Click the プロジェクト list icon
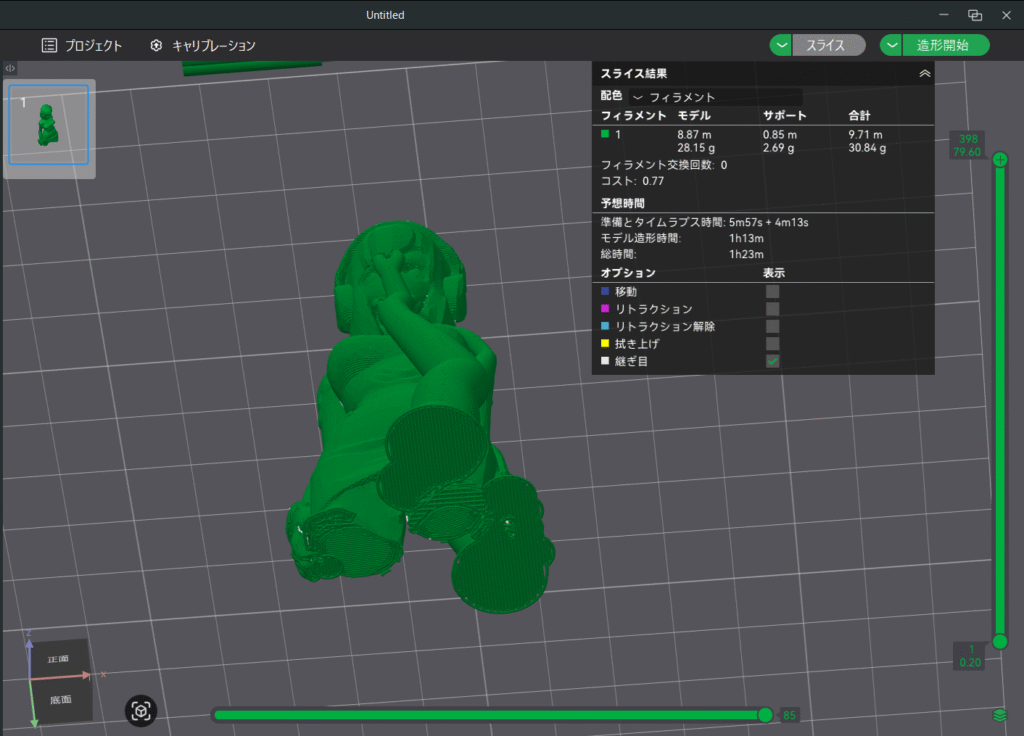 49,46
